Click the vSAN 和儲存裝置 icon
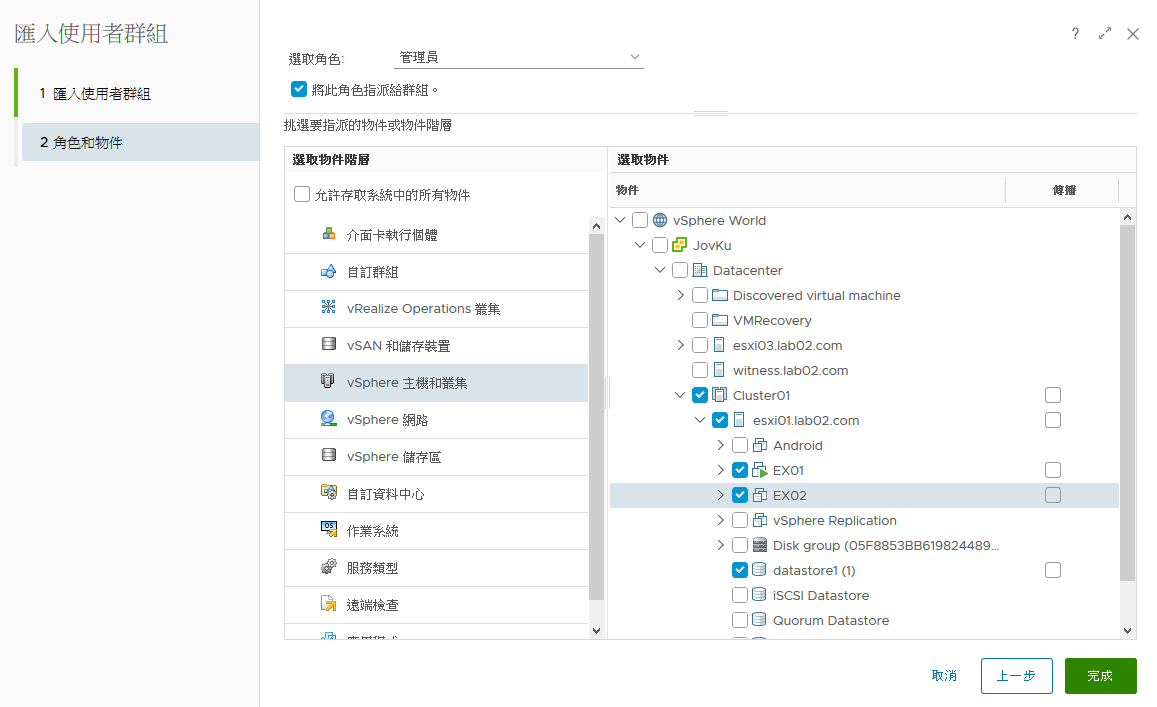1157x707 pixels. [x=329, y=344]
